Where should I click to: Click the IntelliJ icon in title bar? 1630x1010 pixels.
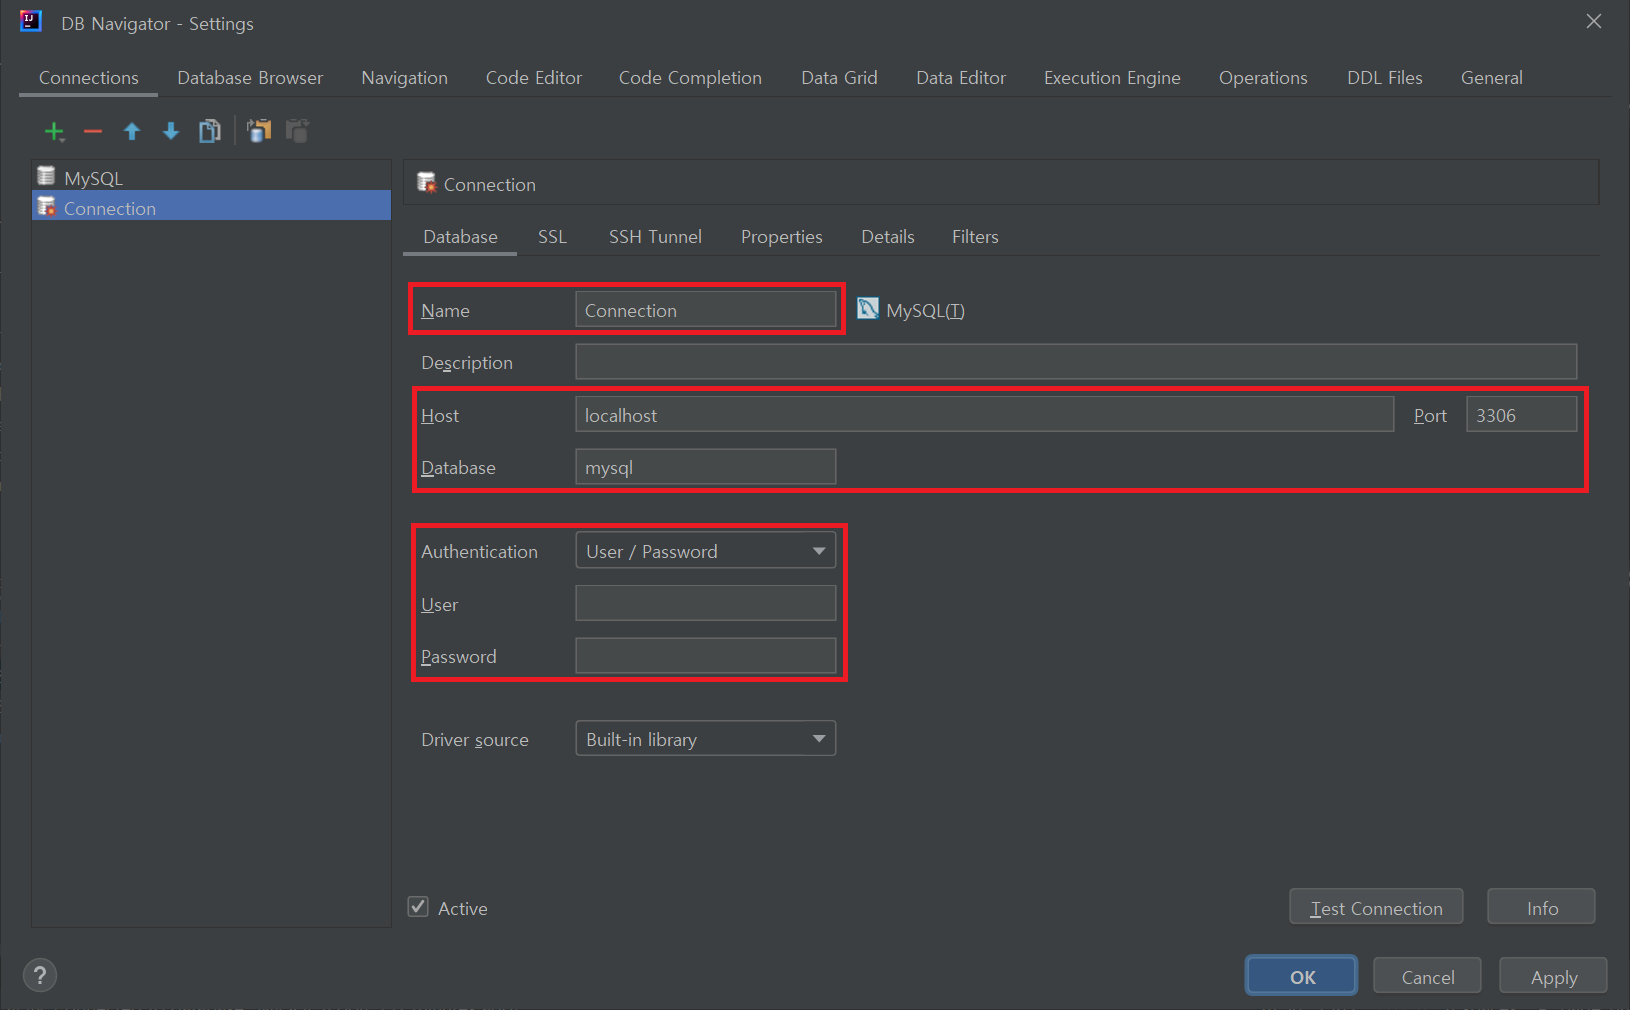[31, 22]
